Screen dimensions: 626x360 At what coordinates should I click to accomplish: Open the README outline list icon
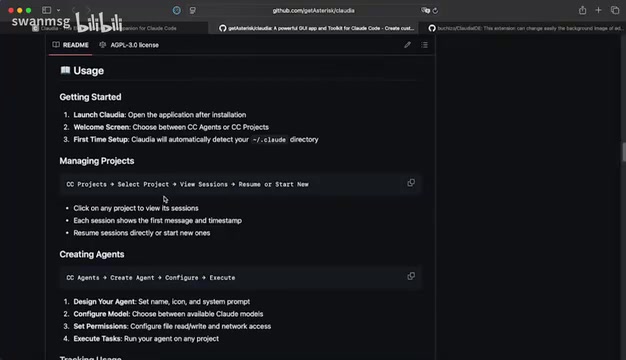pos(424,45)
